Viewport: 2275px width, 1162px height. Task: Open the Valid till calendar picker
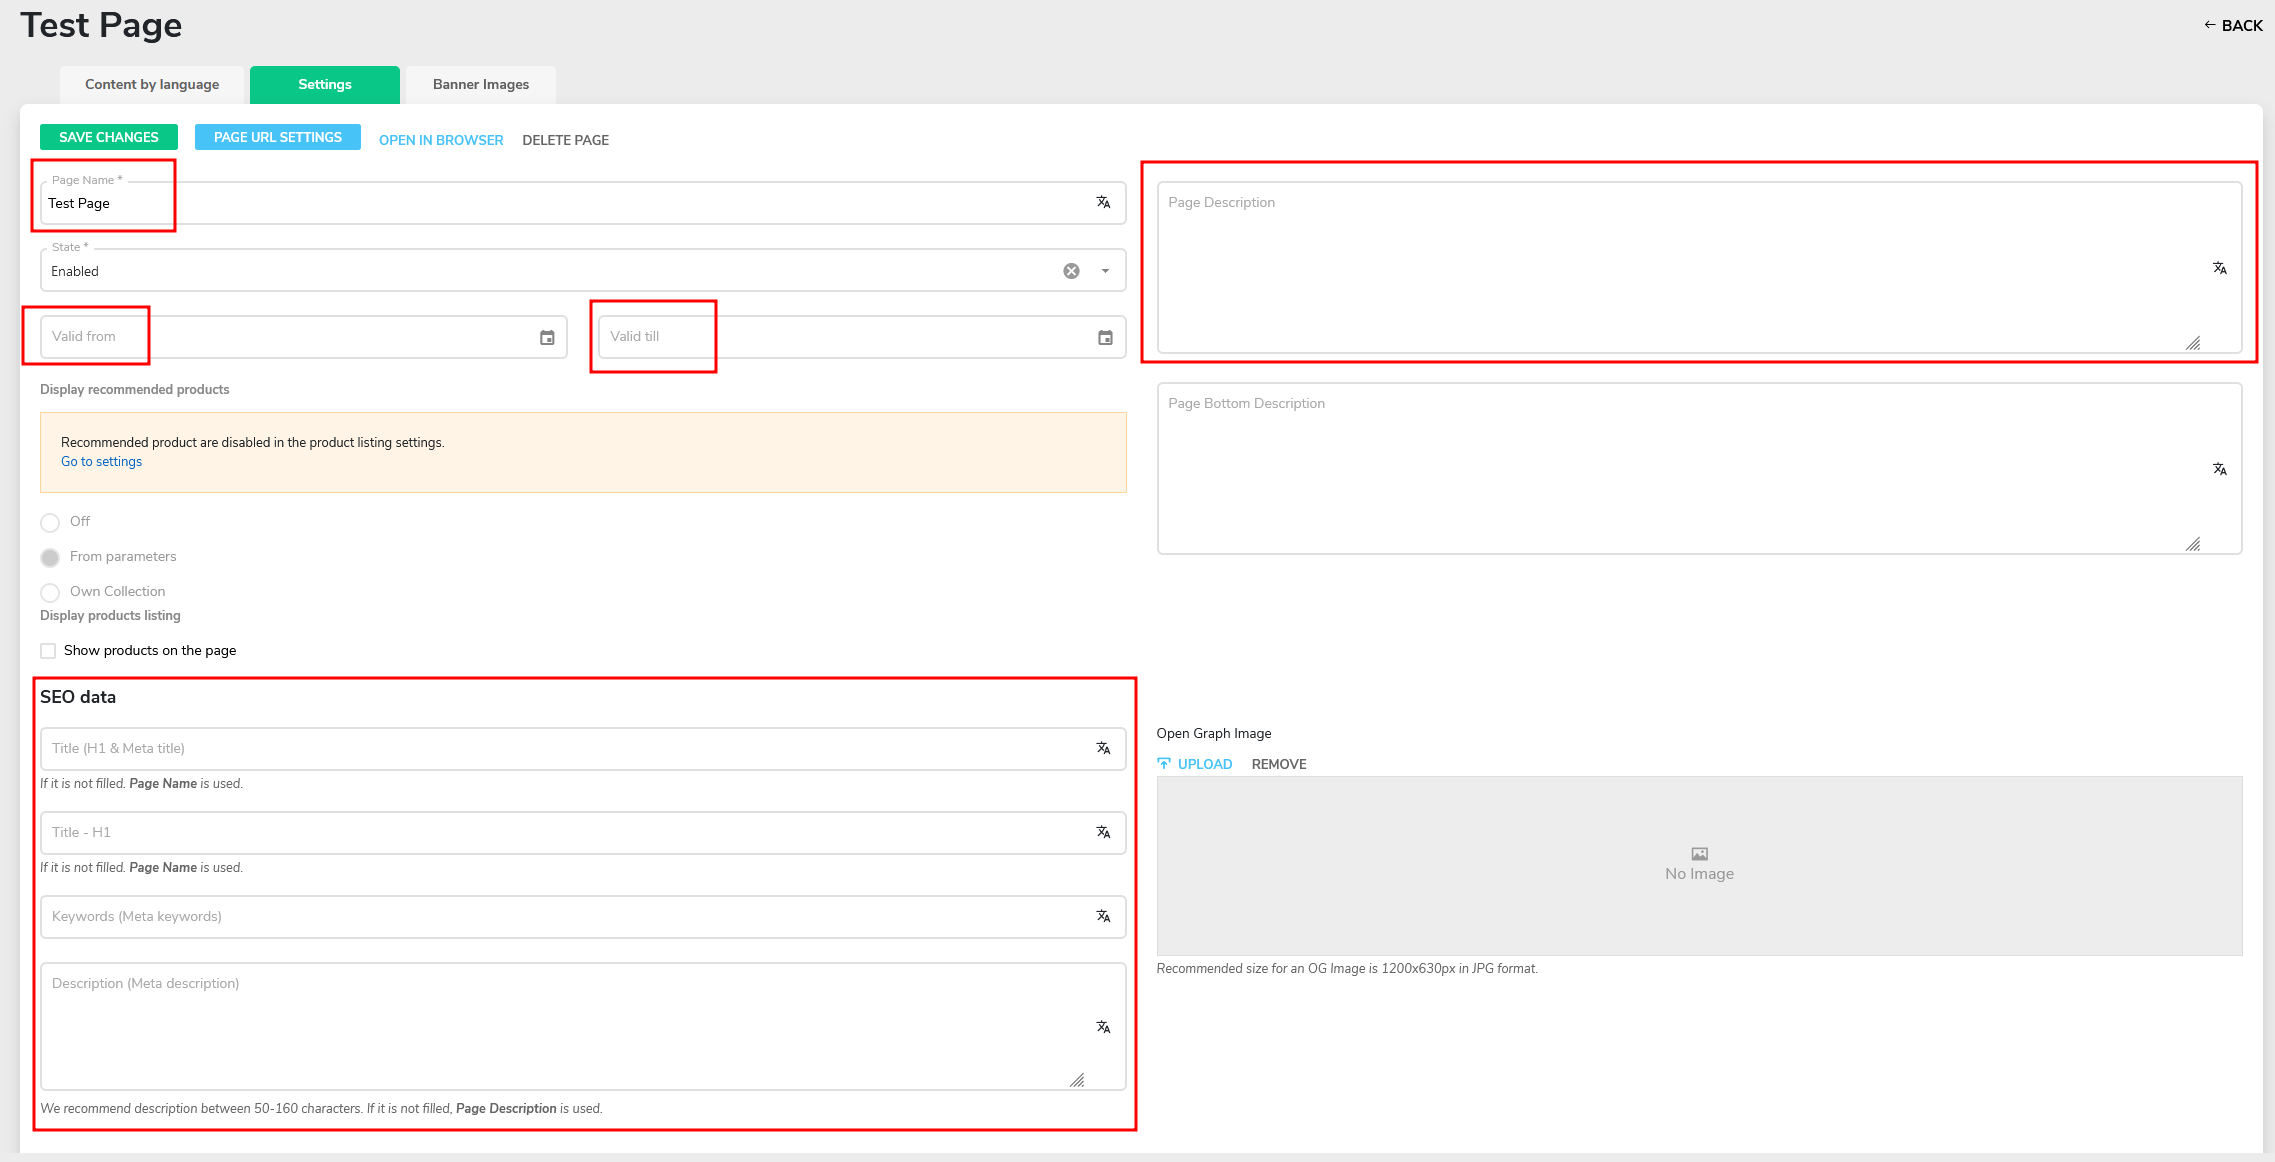click(1105, 337)
